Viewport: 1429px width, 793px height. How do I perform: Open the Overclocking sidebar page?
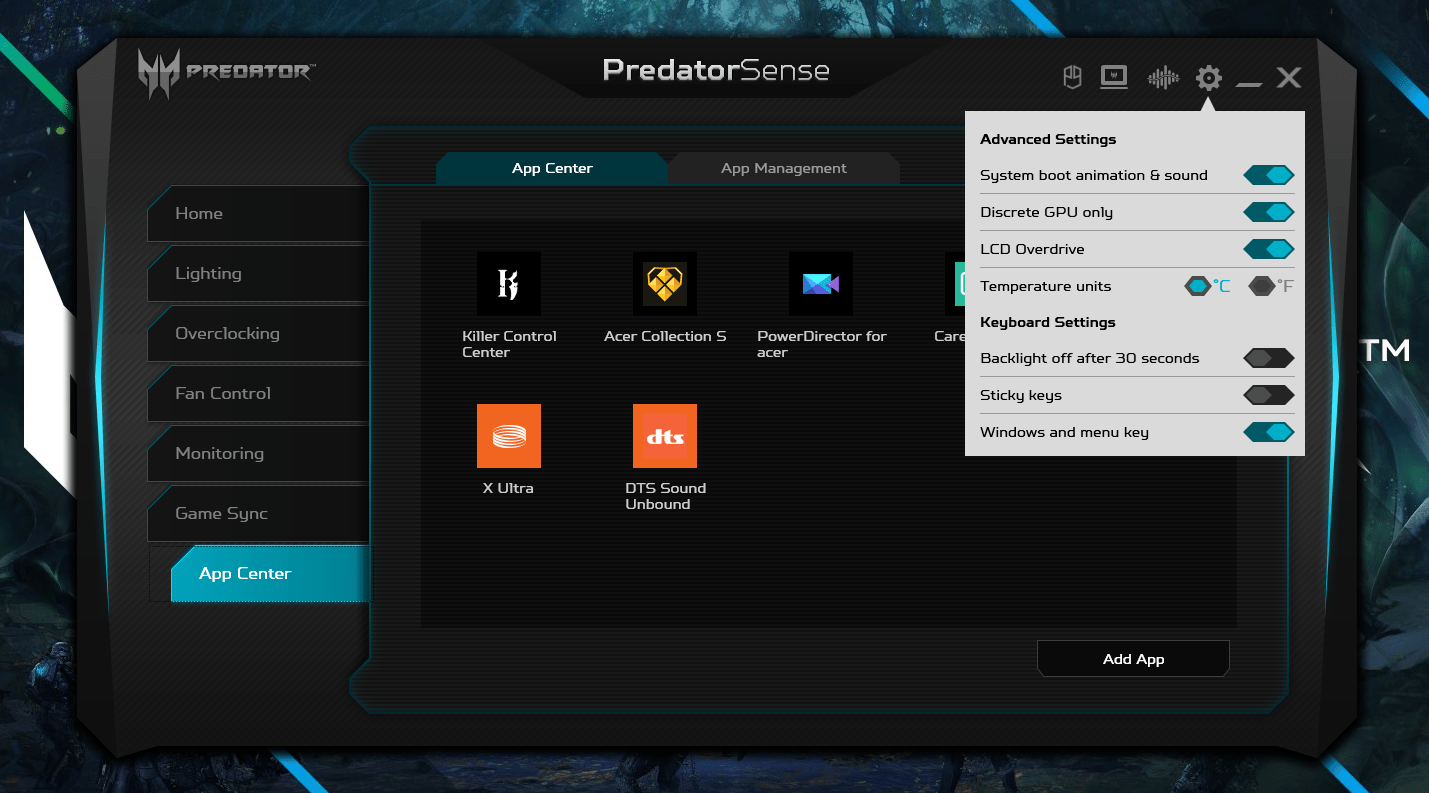coord(227,333)
